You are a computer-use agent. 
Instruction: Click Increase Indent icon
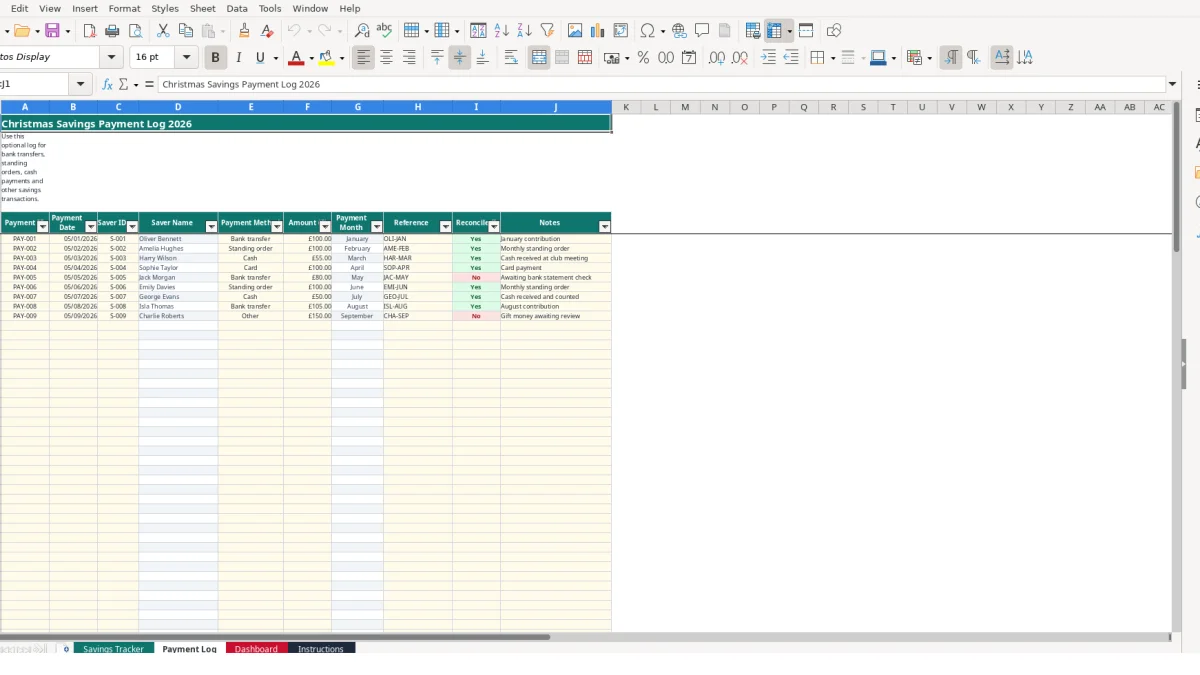pyautogui.click(x=768, y=58)
